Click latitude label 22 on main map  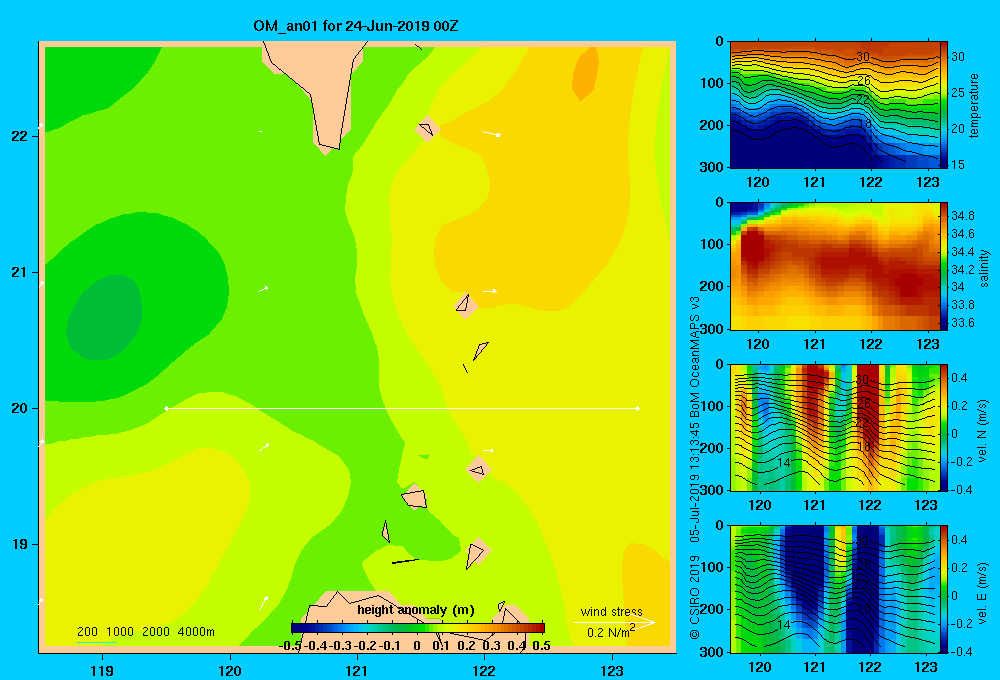[20, 136]
